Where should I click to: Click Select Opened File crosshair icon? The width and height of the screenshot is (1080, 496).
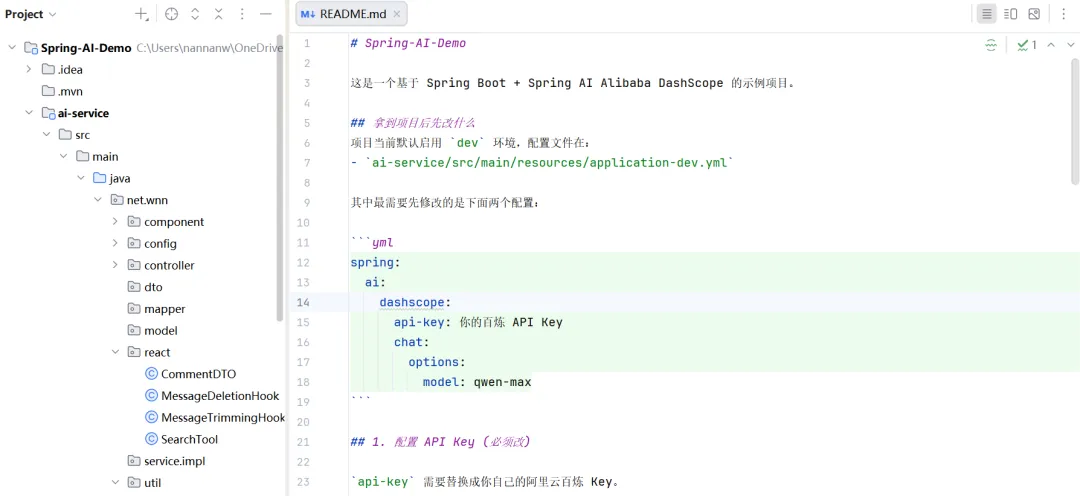pyautogui.click(x=172, y=14)
